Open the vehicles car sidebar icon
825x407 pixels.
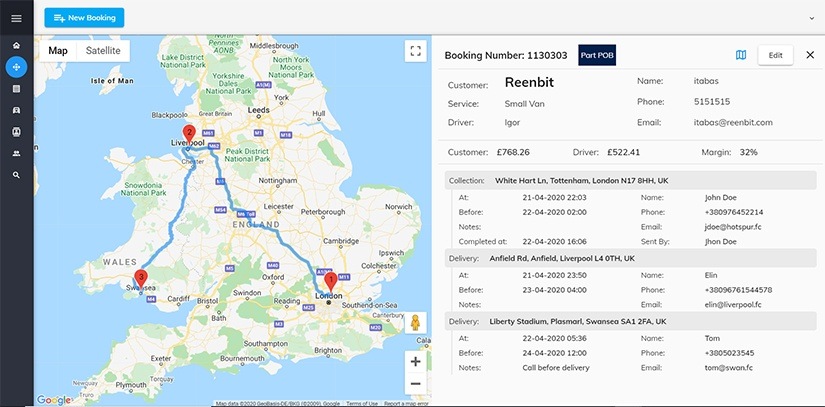(x=16, y=110)
